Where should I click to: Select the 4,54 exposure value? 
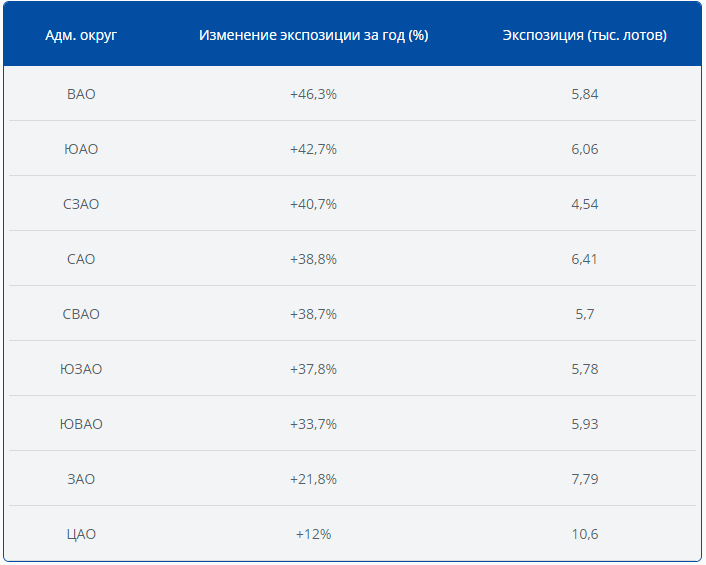point(584,204)
